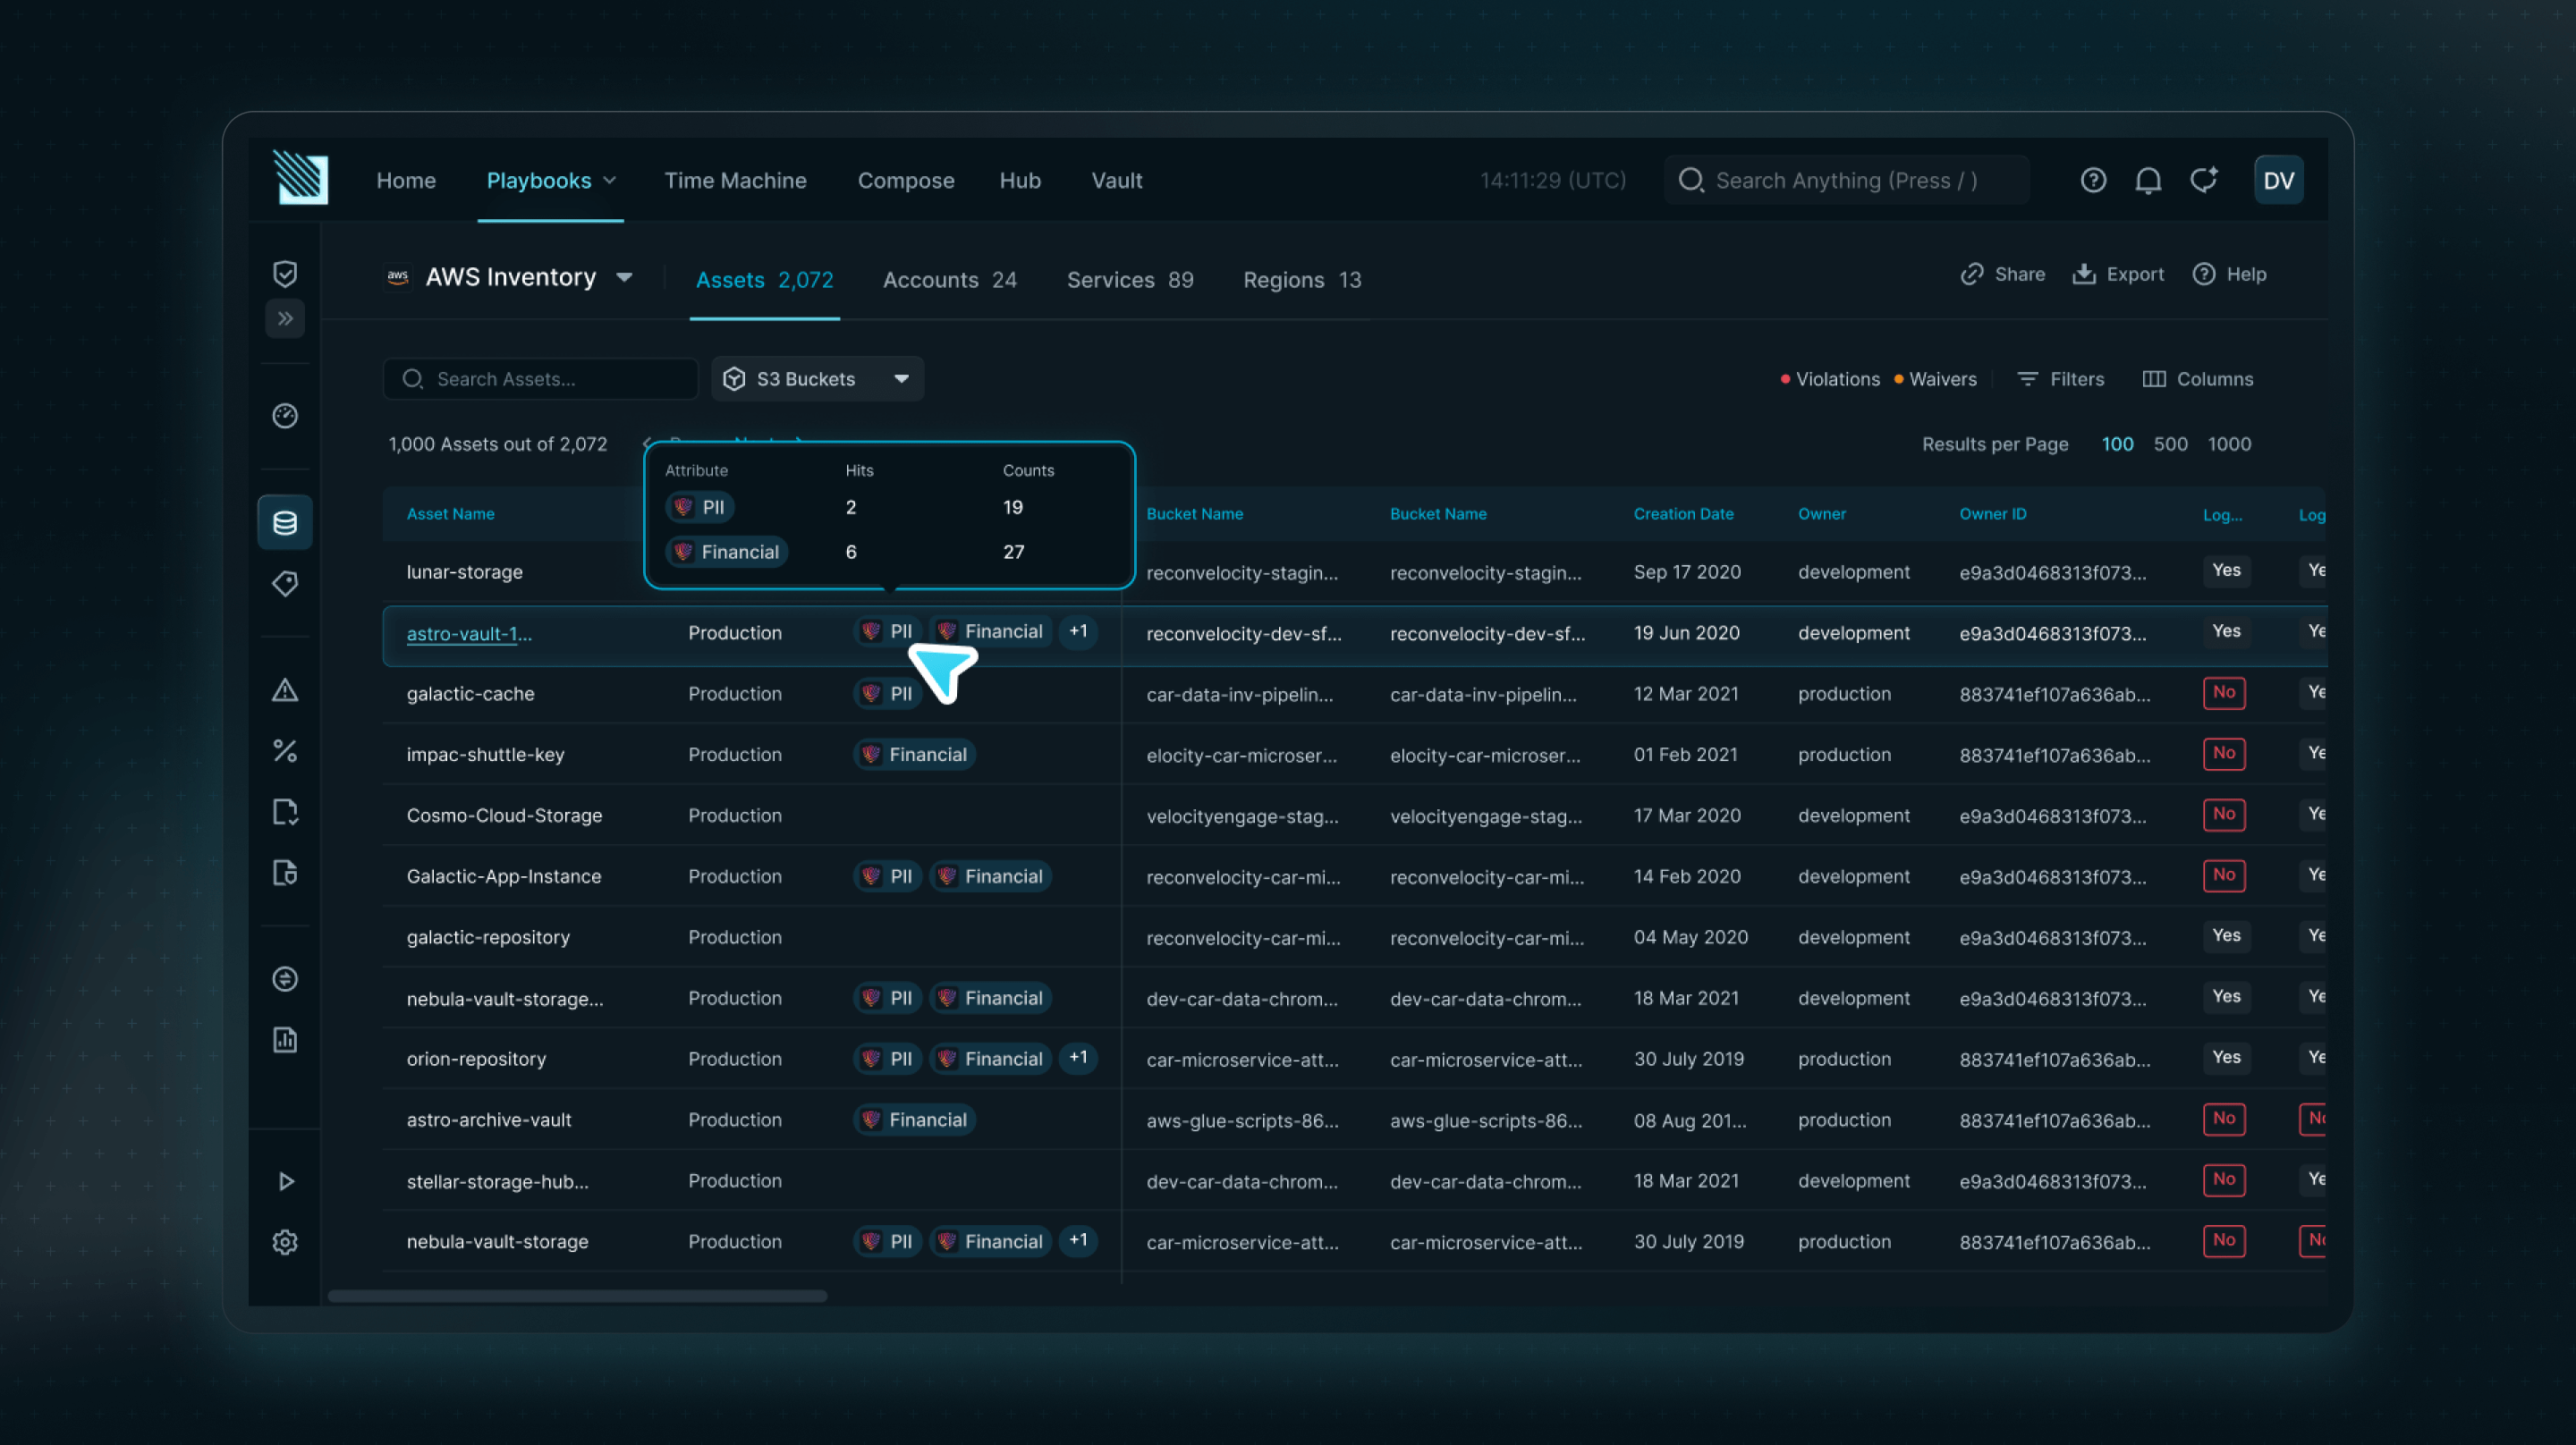Open the document lock sidebar icon
Viewport: 2576px width, 1445px height.
285,873
